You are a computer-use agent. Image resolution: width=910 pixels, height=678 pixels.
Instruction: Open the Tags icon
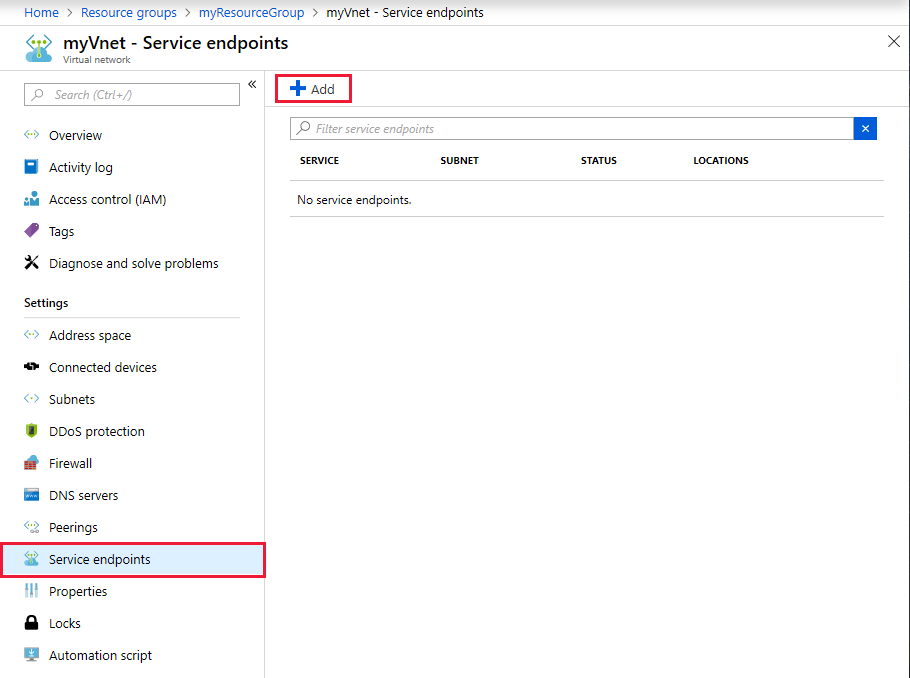[31, 231]
